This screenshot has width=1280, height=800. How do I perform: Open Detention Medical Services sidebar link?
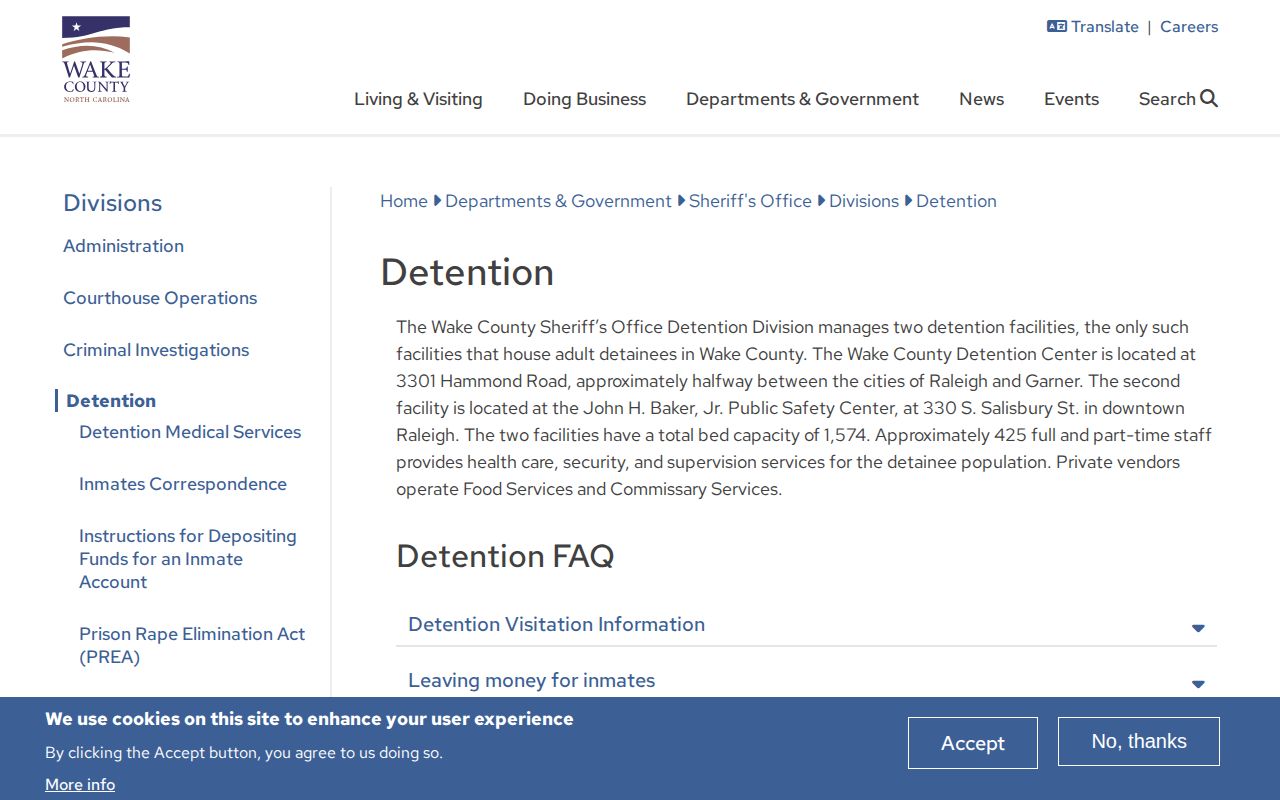[190, 432]
